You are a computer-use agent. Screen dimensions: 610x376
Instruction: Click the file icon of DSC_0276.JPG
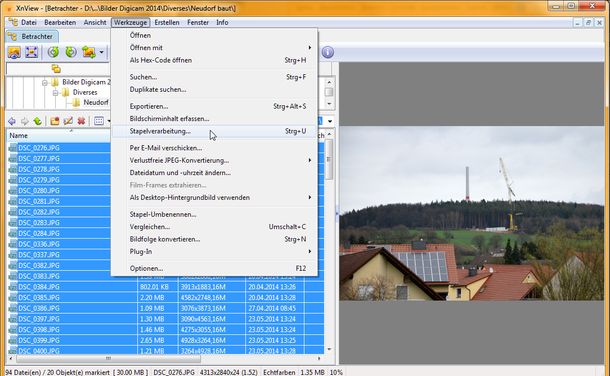tap(13, 148)
